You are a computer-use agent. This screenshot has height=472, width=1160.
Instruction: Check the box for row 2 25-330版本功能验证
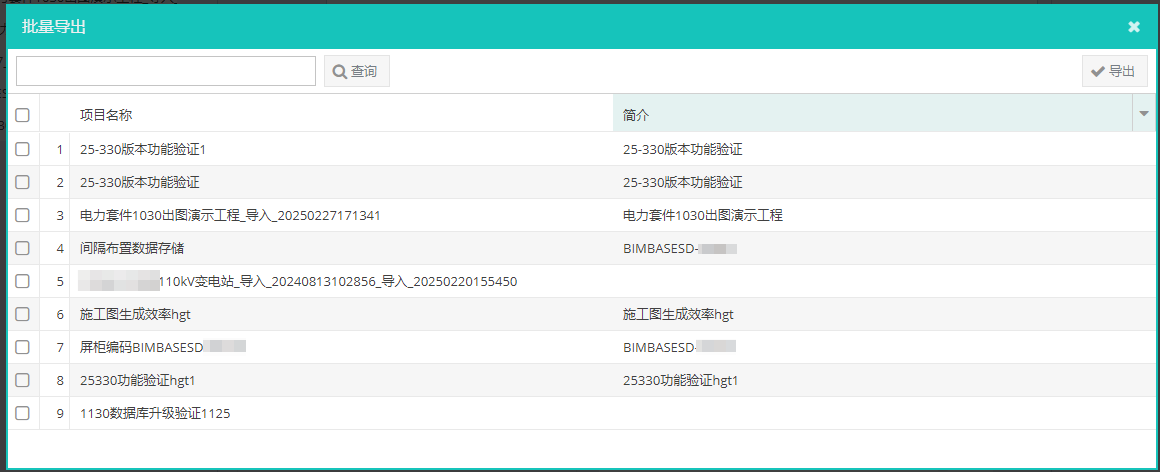(x=22, y=182)
